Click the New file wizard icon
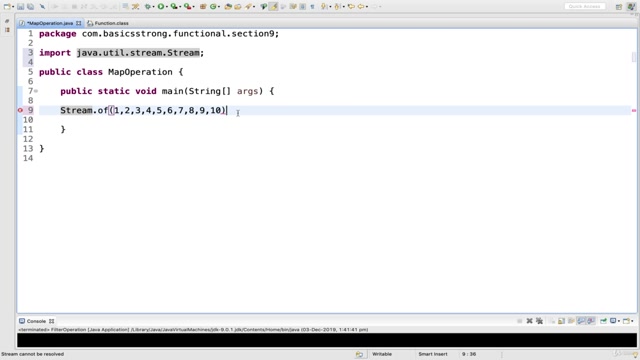640x360 pixels. (7, 7)
